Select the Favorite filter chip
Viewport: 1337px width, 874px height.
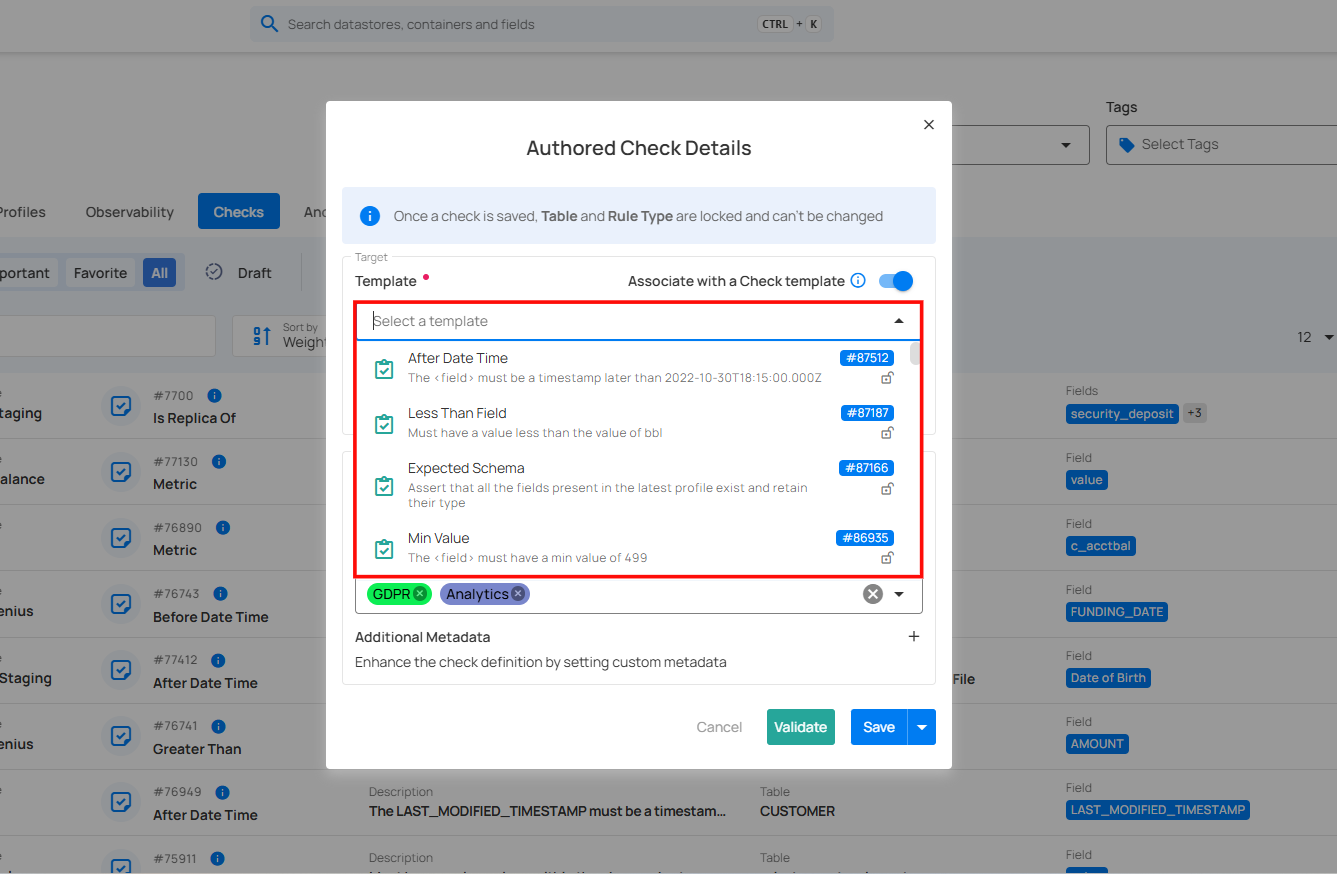pyautogui.click(x=100, y=273)
